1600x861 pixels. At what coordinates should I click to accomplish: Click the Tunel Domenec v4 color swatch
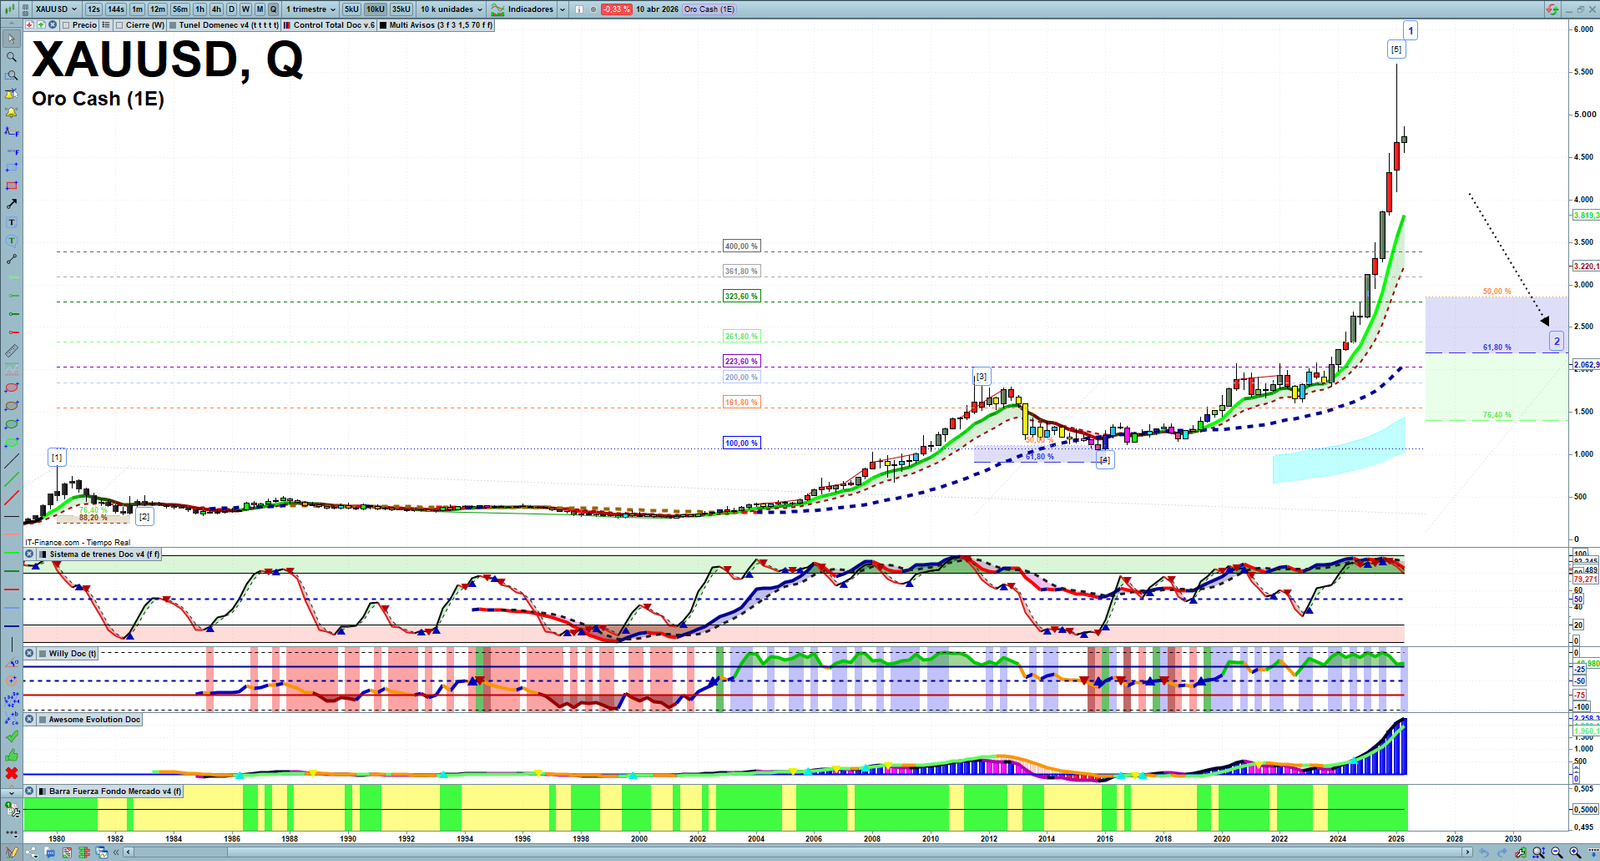click(173, 25)
